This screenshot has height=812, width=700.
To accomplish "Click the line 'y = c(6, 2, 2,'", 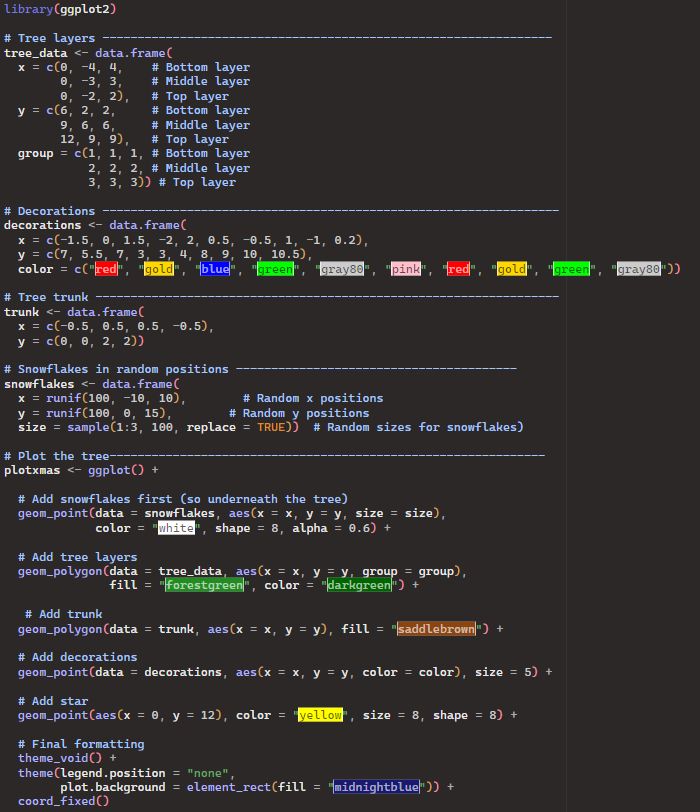I will [67, 110].
